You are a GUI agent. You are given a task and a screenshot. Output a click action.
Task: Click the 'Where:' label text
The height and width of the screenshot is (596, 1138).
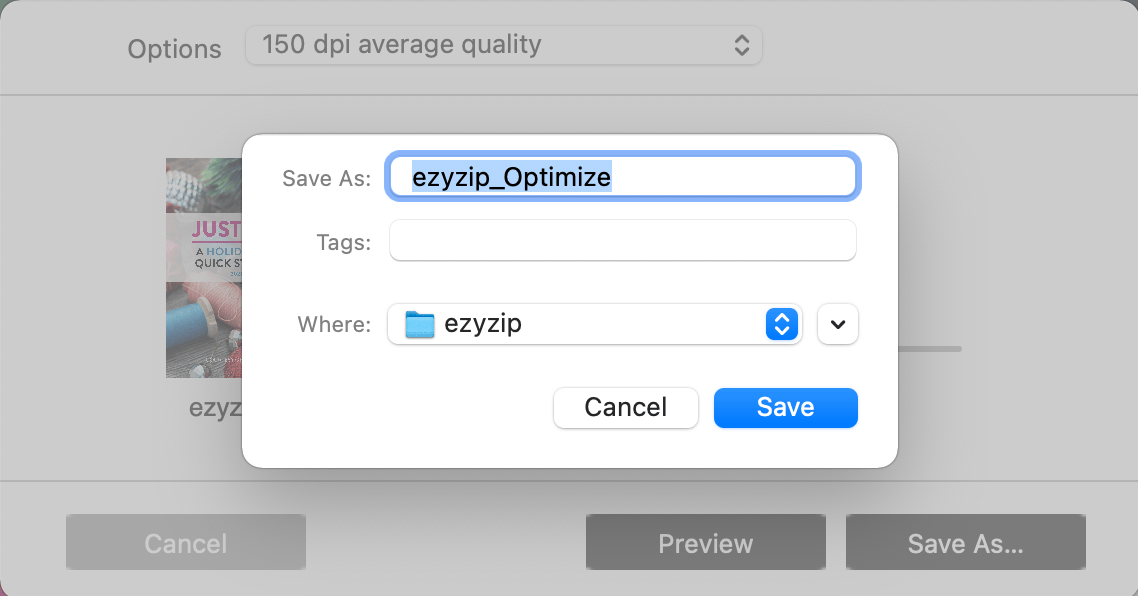point(333,323)
